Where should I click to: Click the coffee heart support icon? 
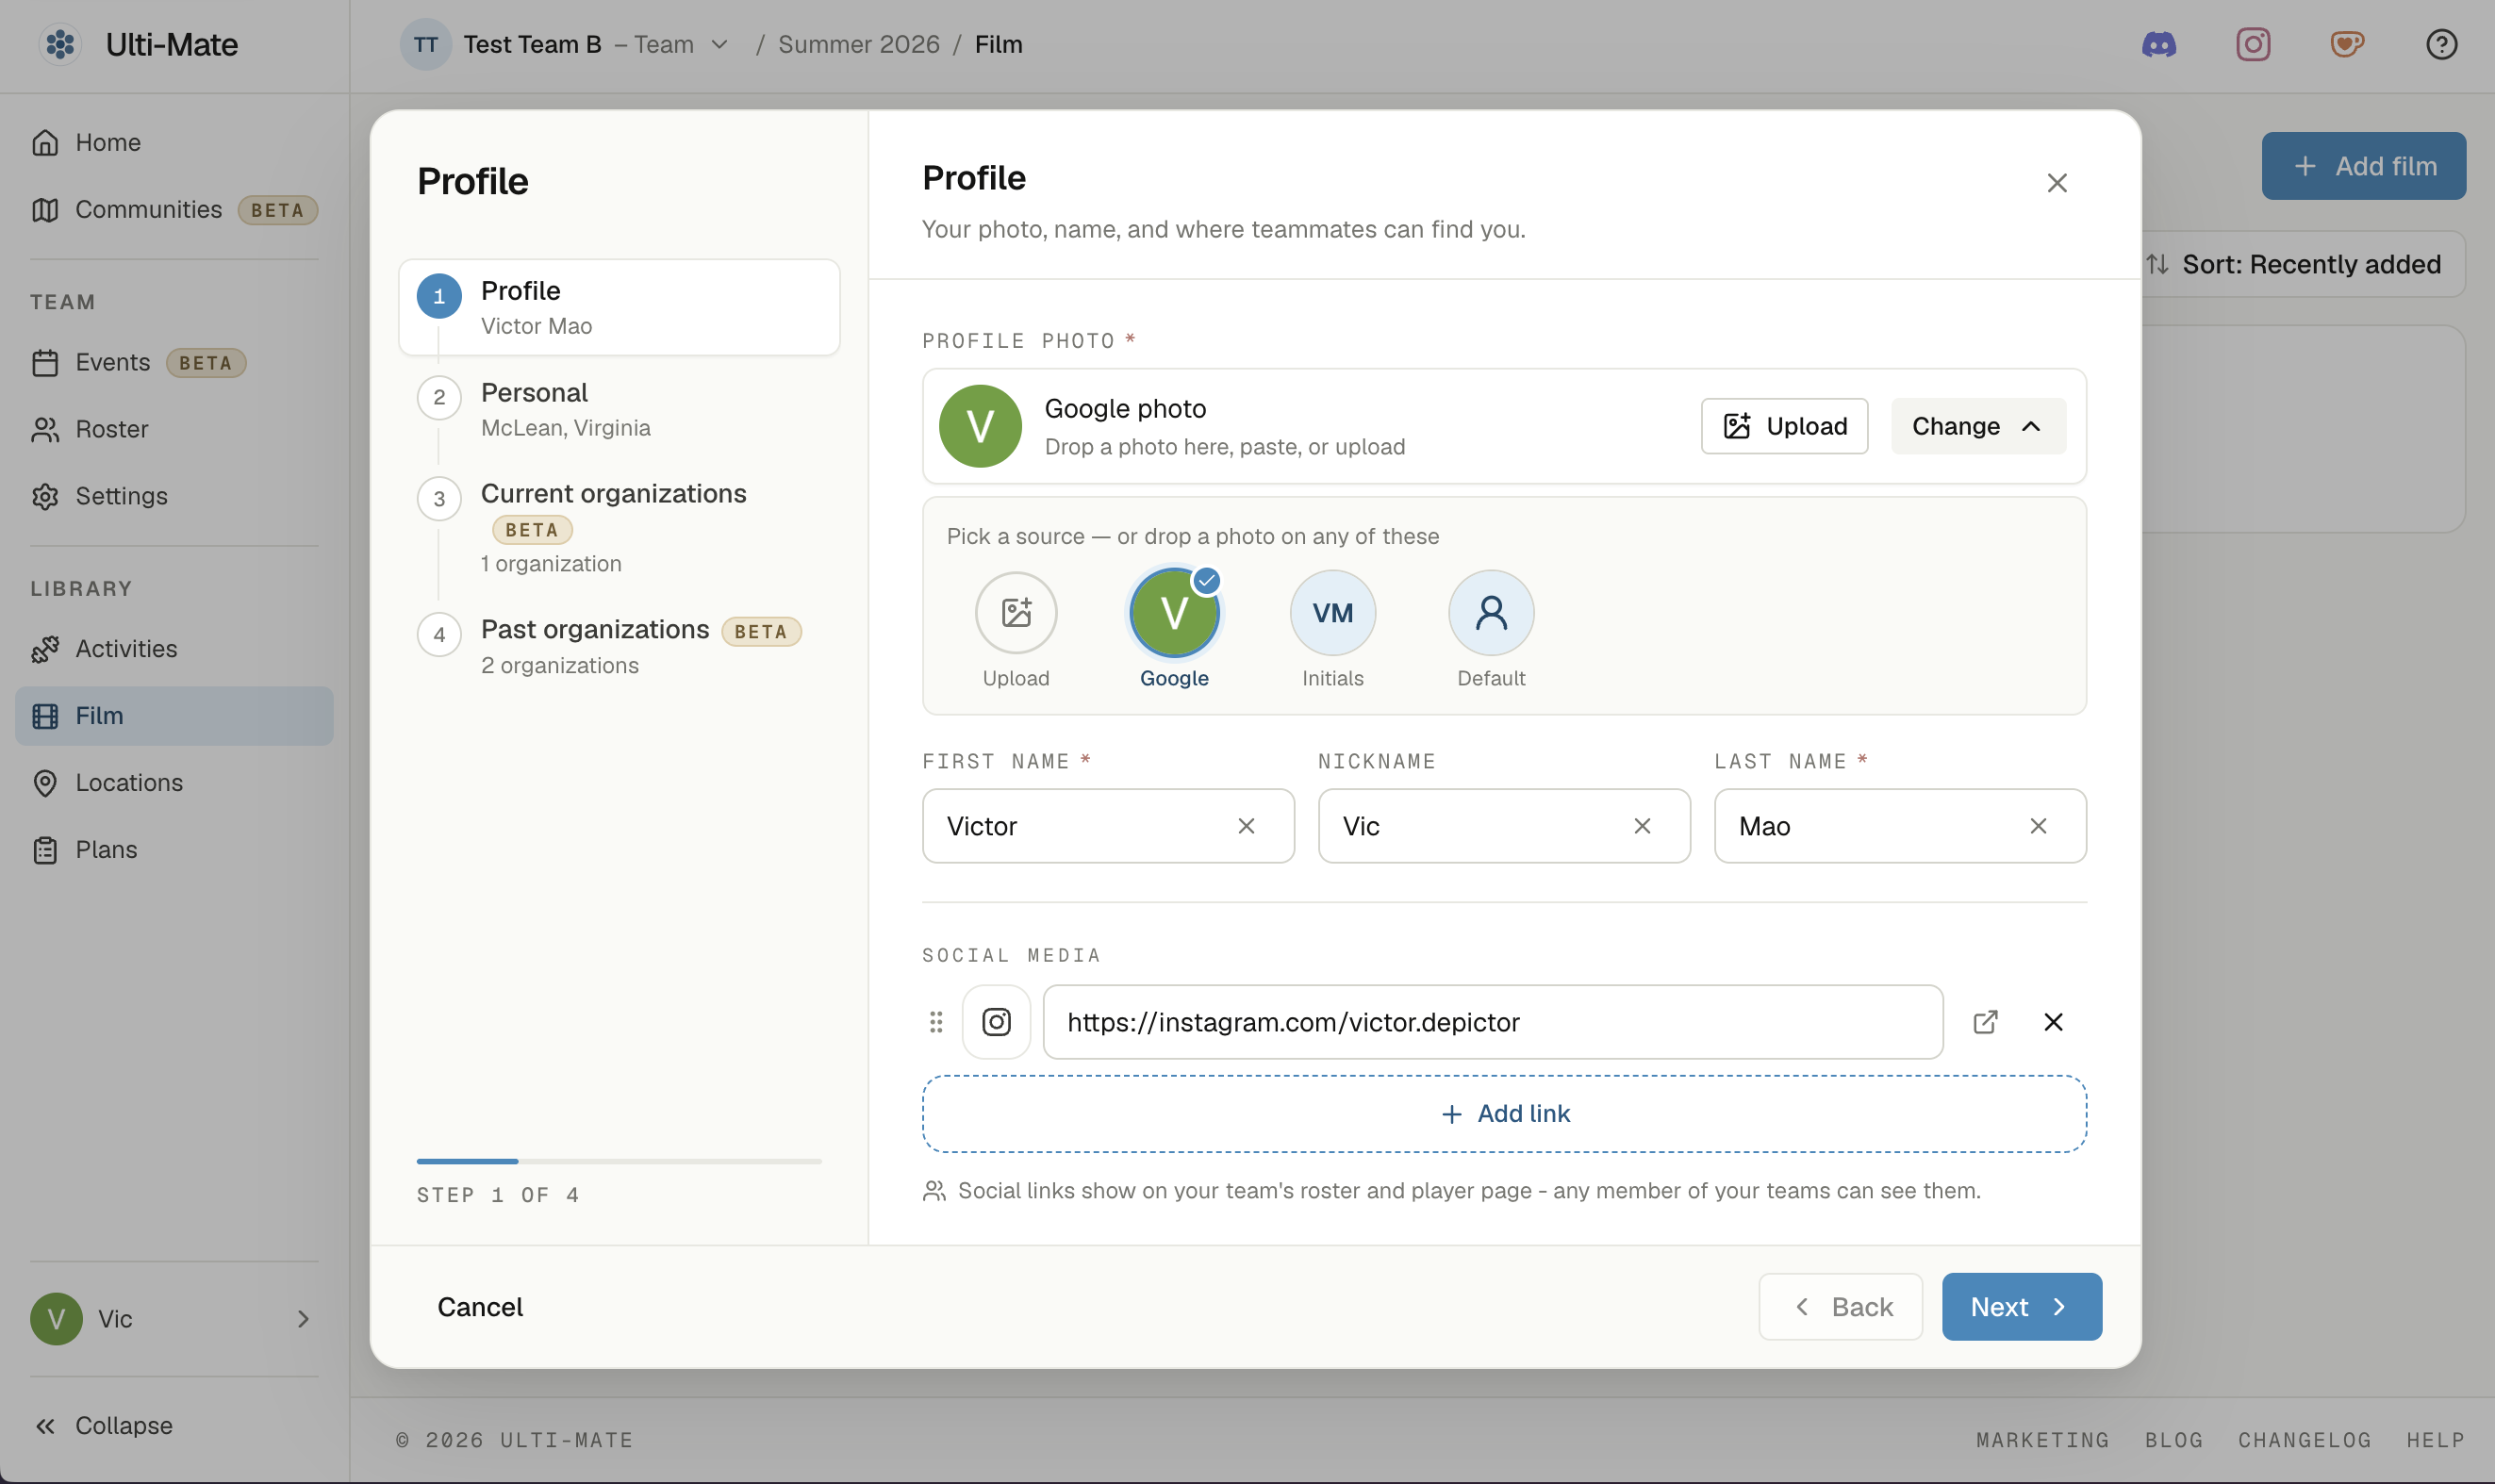pyautogui.click(x=2347, y=44)
